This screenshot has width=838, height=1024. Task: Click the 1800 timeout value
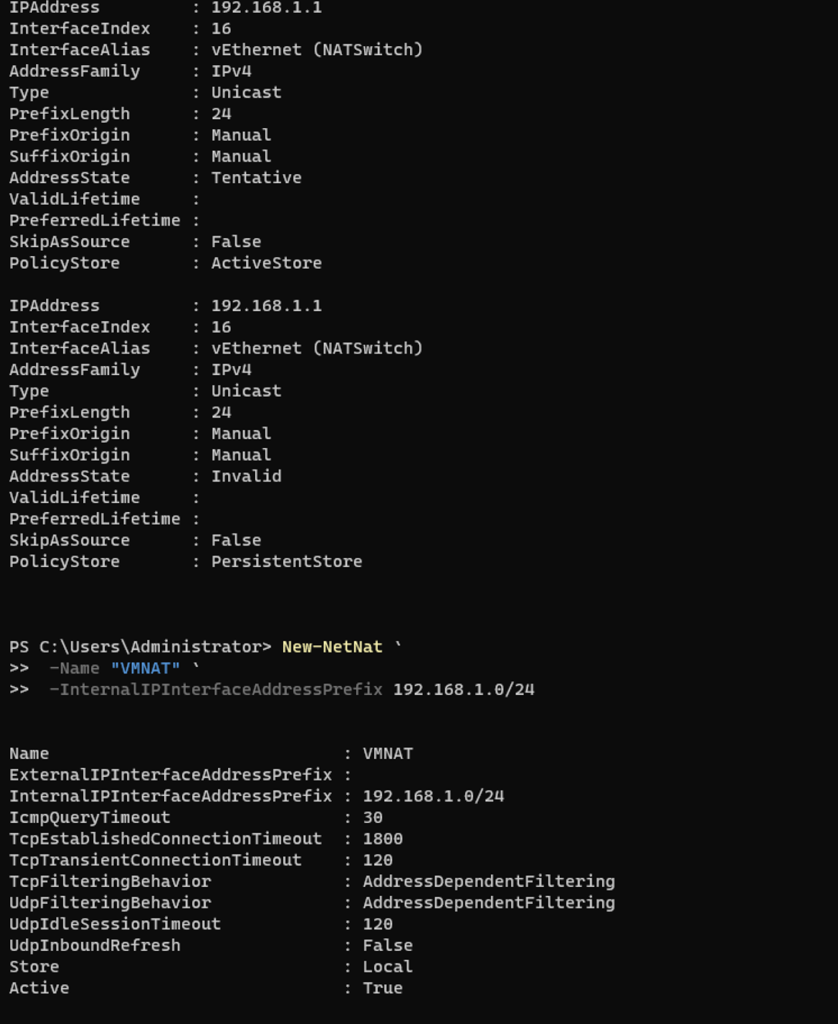(x=383, y=839)
